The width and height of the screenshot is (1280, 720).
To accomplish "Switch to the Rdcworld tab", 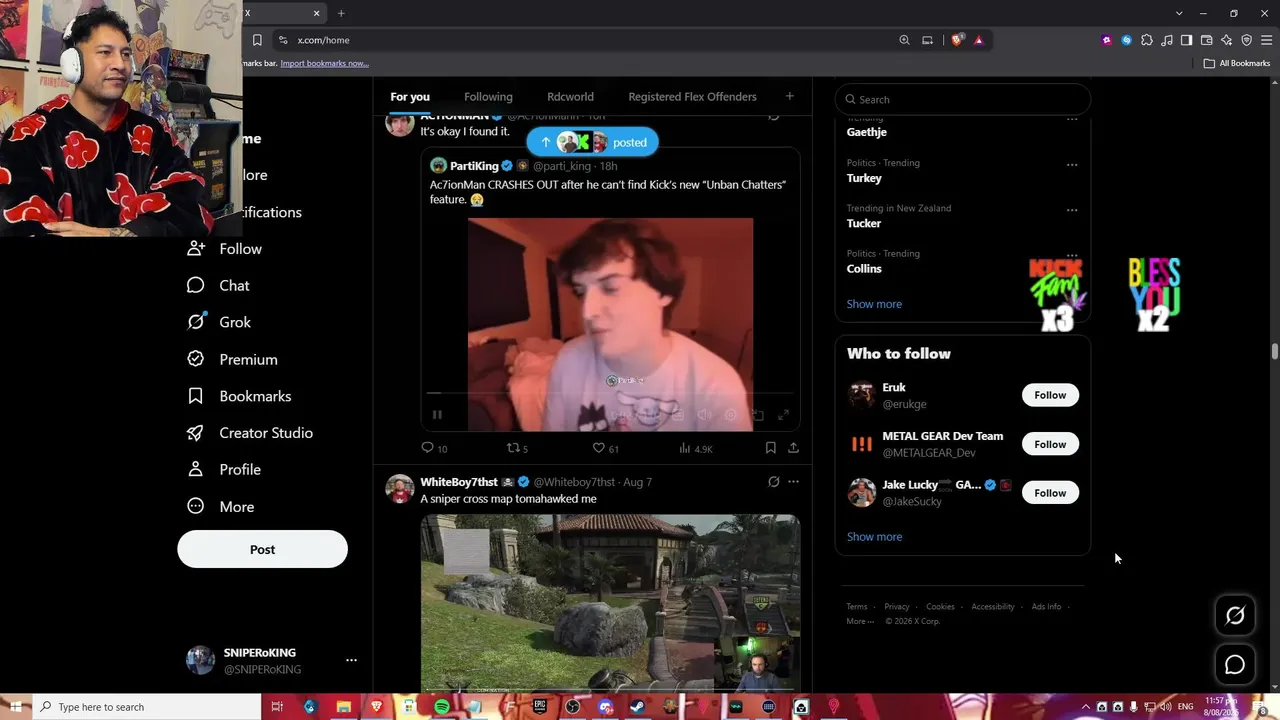I will coord(570,97).
